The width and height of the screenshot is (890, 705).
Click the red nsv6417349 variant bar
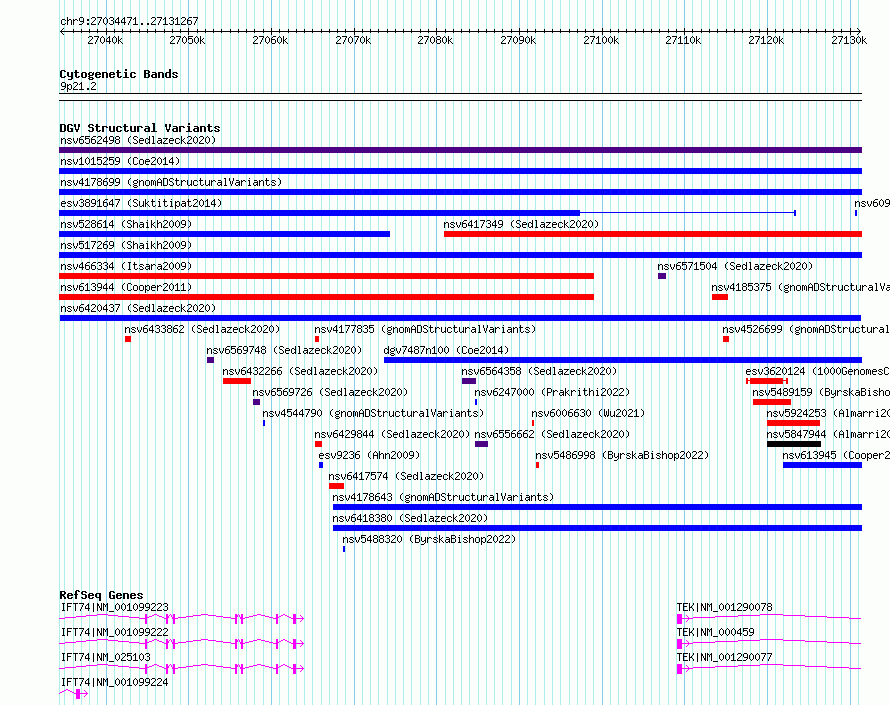[x=653, y=234]
